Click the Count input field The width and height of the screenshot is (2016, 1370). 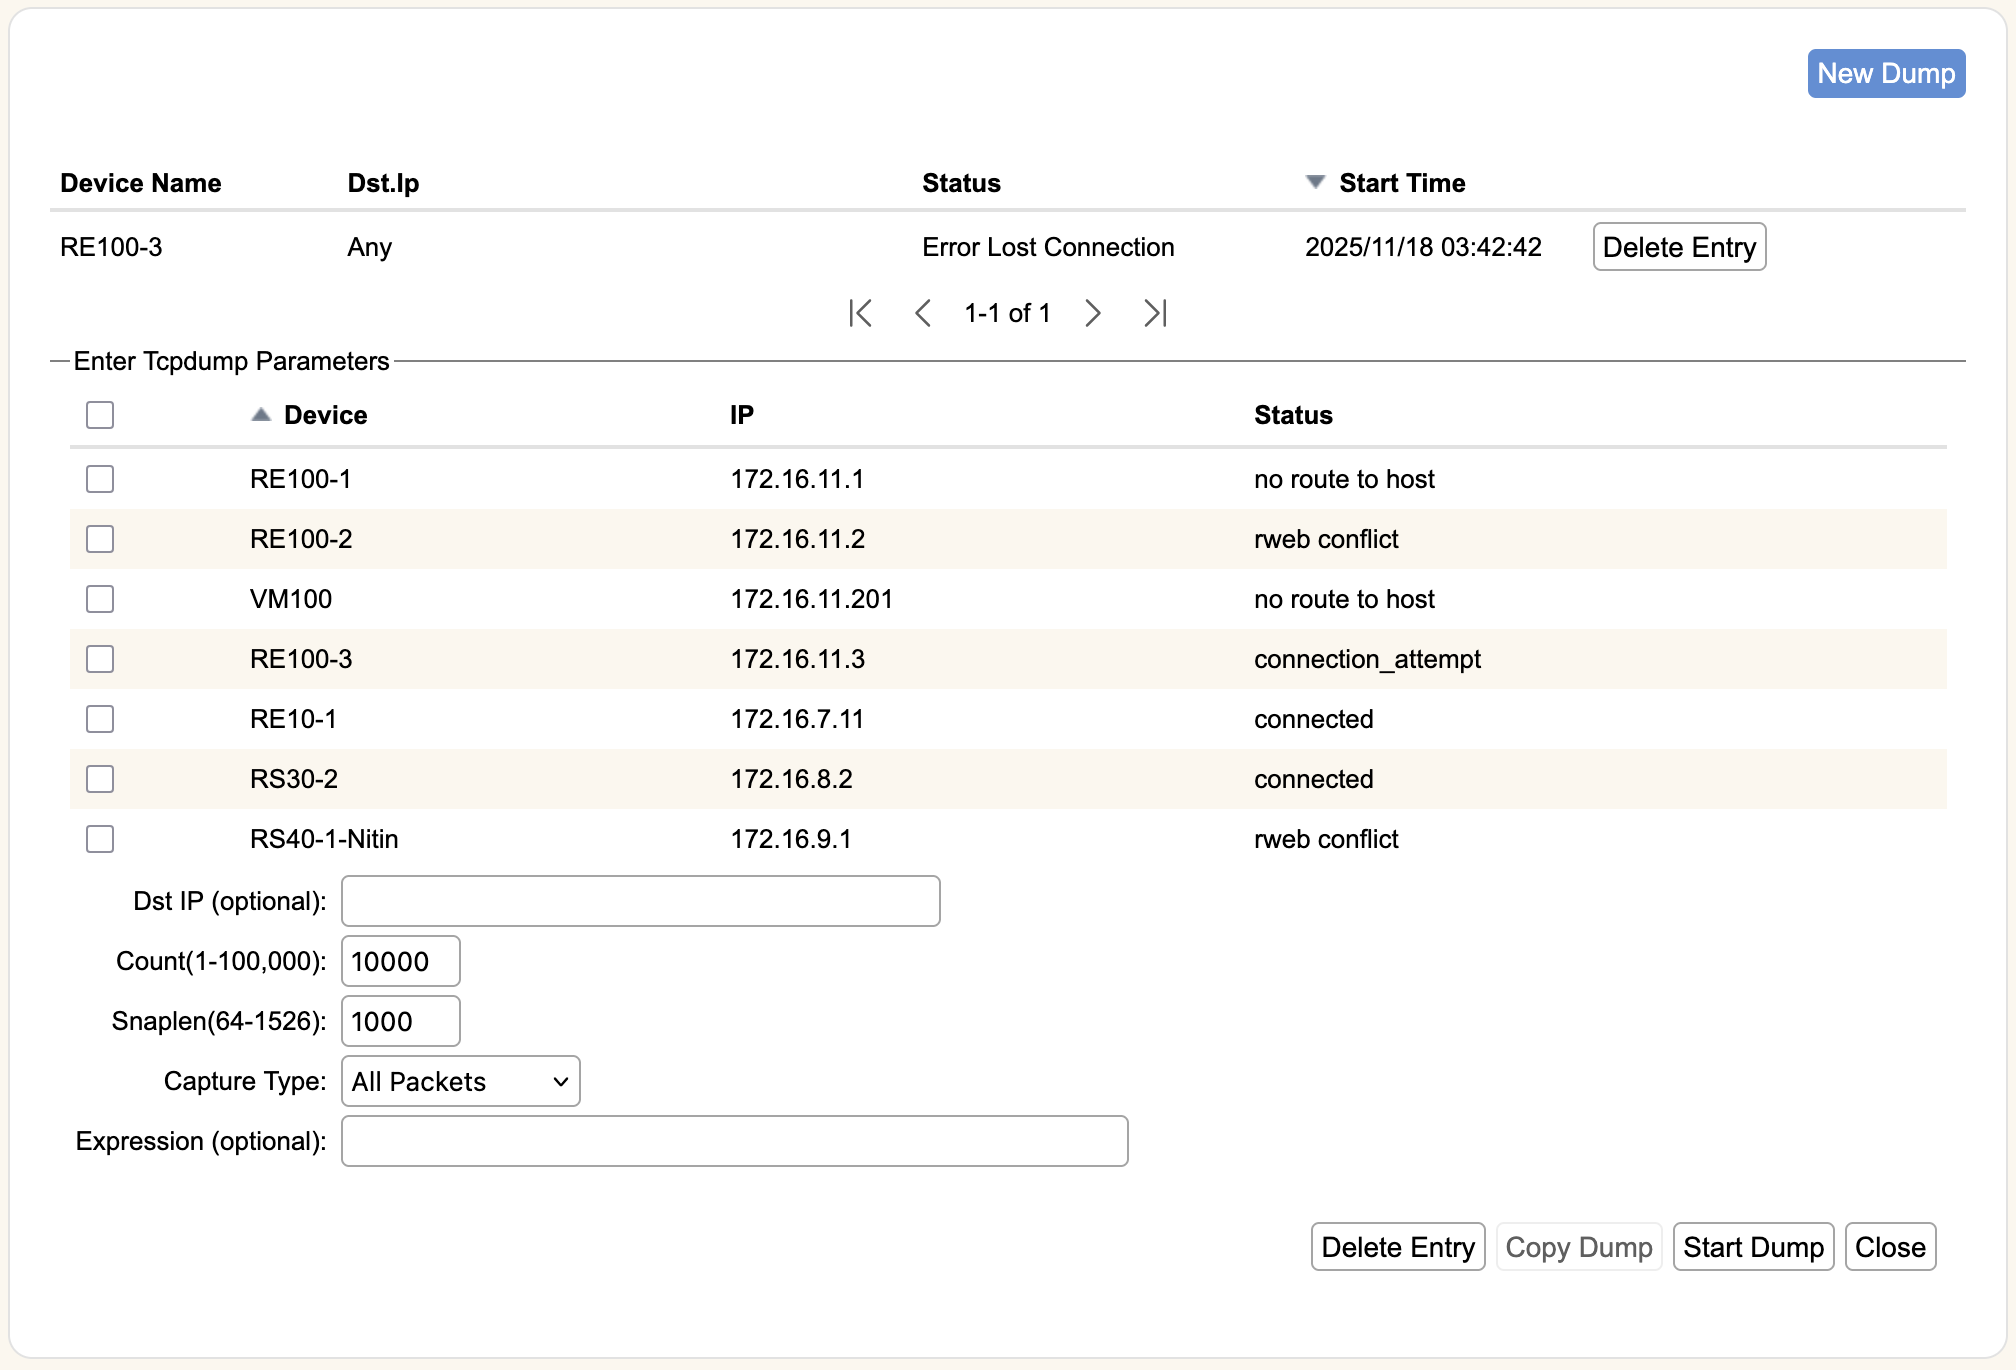(401, 961)
